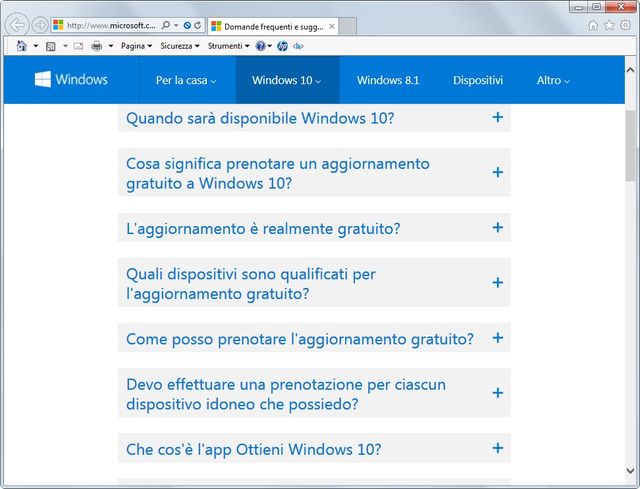Viewport: 640px width, 489px height.
Task: Click the Home page icon in command bar
Action: (x=22, y=46)
